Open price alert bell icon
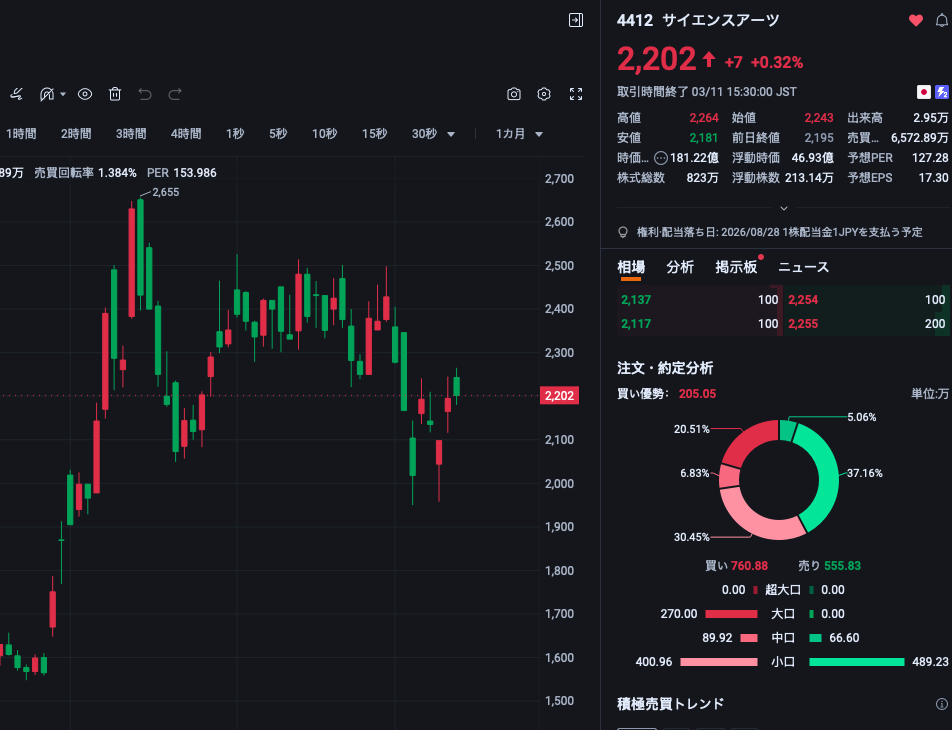The height and width of the screenshot is (730, 952). [940, 20]
